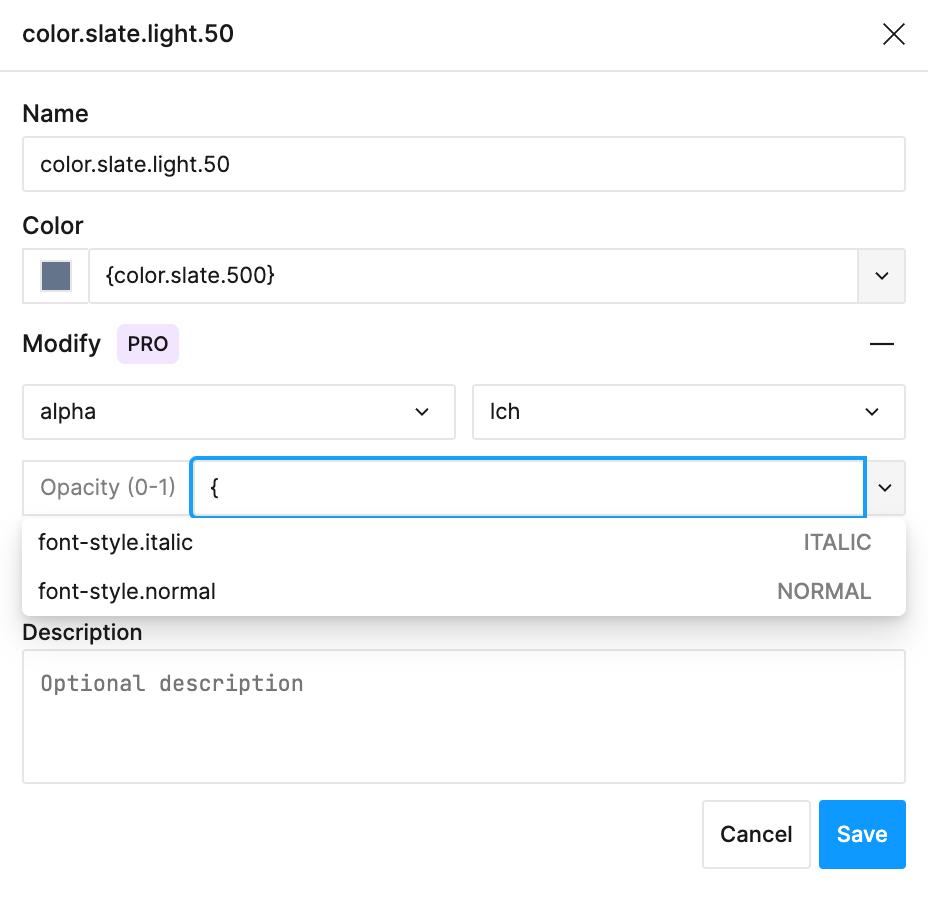This screenshot has height=914, width=928.
Task: Click the {color.slate.500} value field
Action: coord(474,276)
